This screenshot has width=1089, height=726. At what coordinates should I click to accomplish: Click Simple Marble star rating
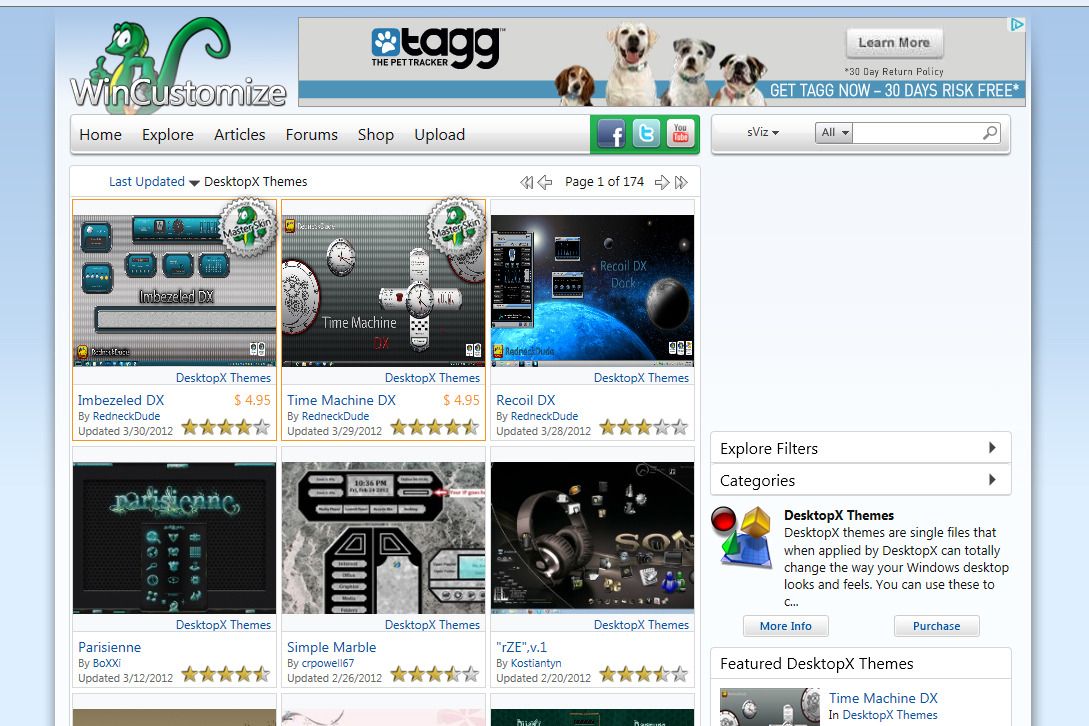(x=435, y=673)
